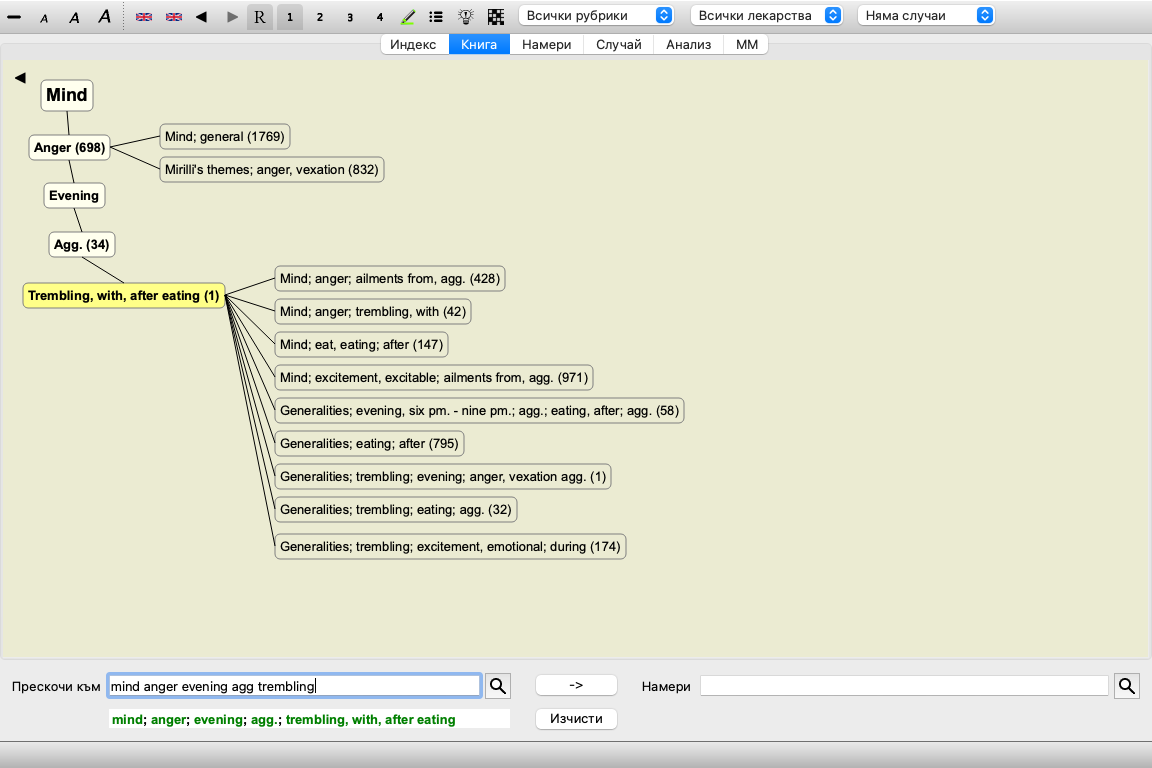Toggle the R remedies button
Image resolution: width=1152 pixels, height=768 pixels.
[260, 17]
